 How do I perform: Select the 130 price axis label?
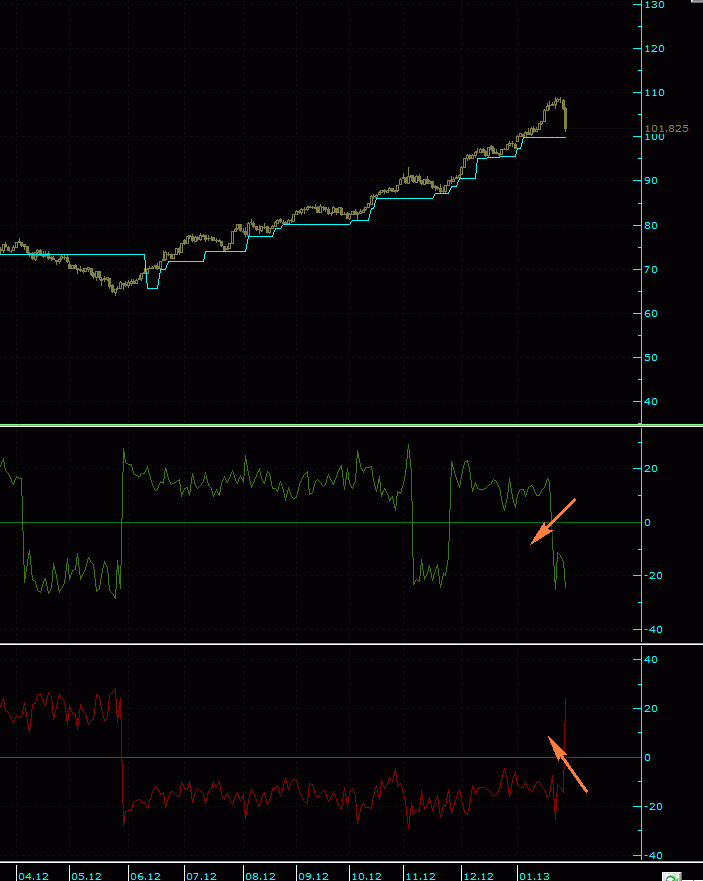click(x=655, y=4)
